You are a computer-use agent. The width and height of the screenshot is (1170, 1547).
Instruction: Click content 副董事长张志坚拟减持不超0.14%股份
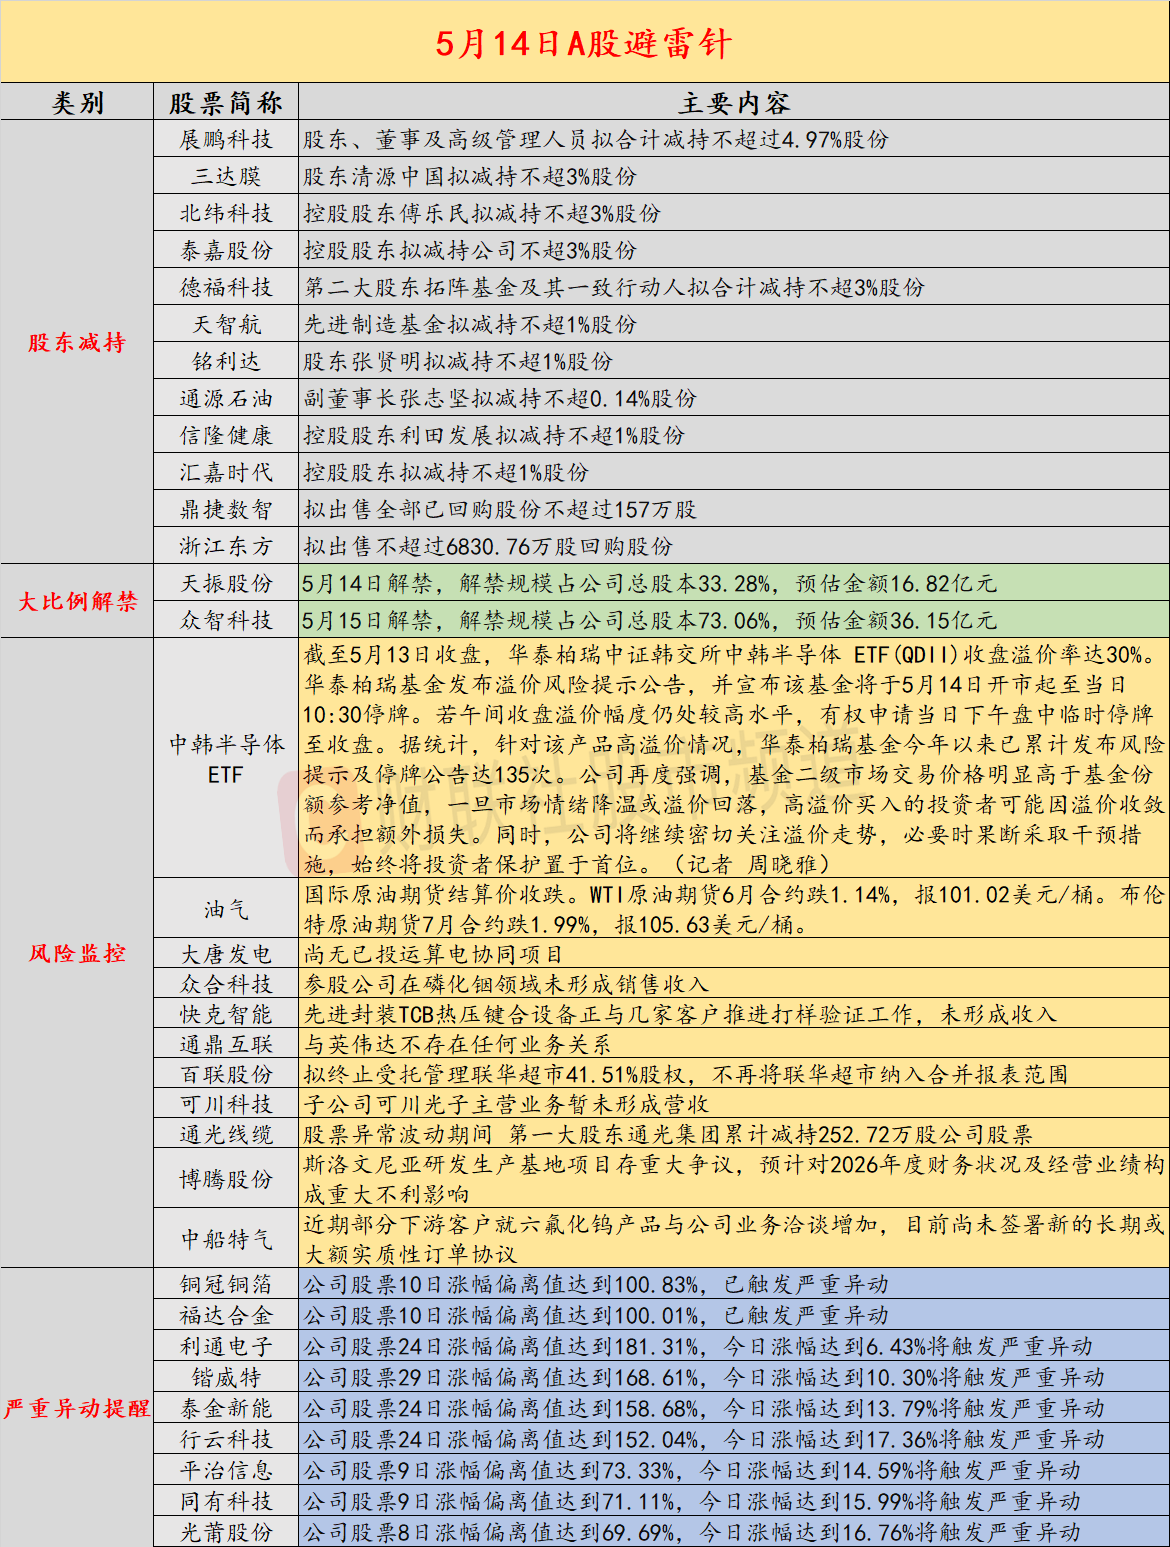point(500,398)
